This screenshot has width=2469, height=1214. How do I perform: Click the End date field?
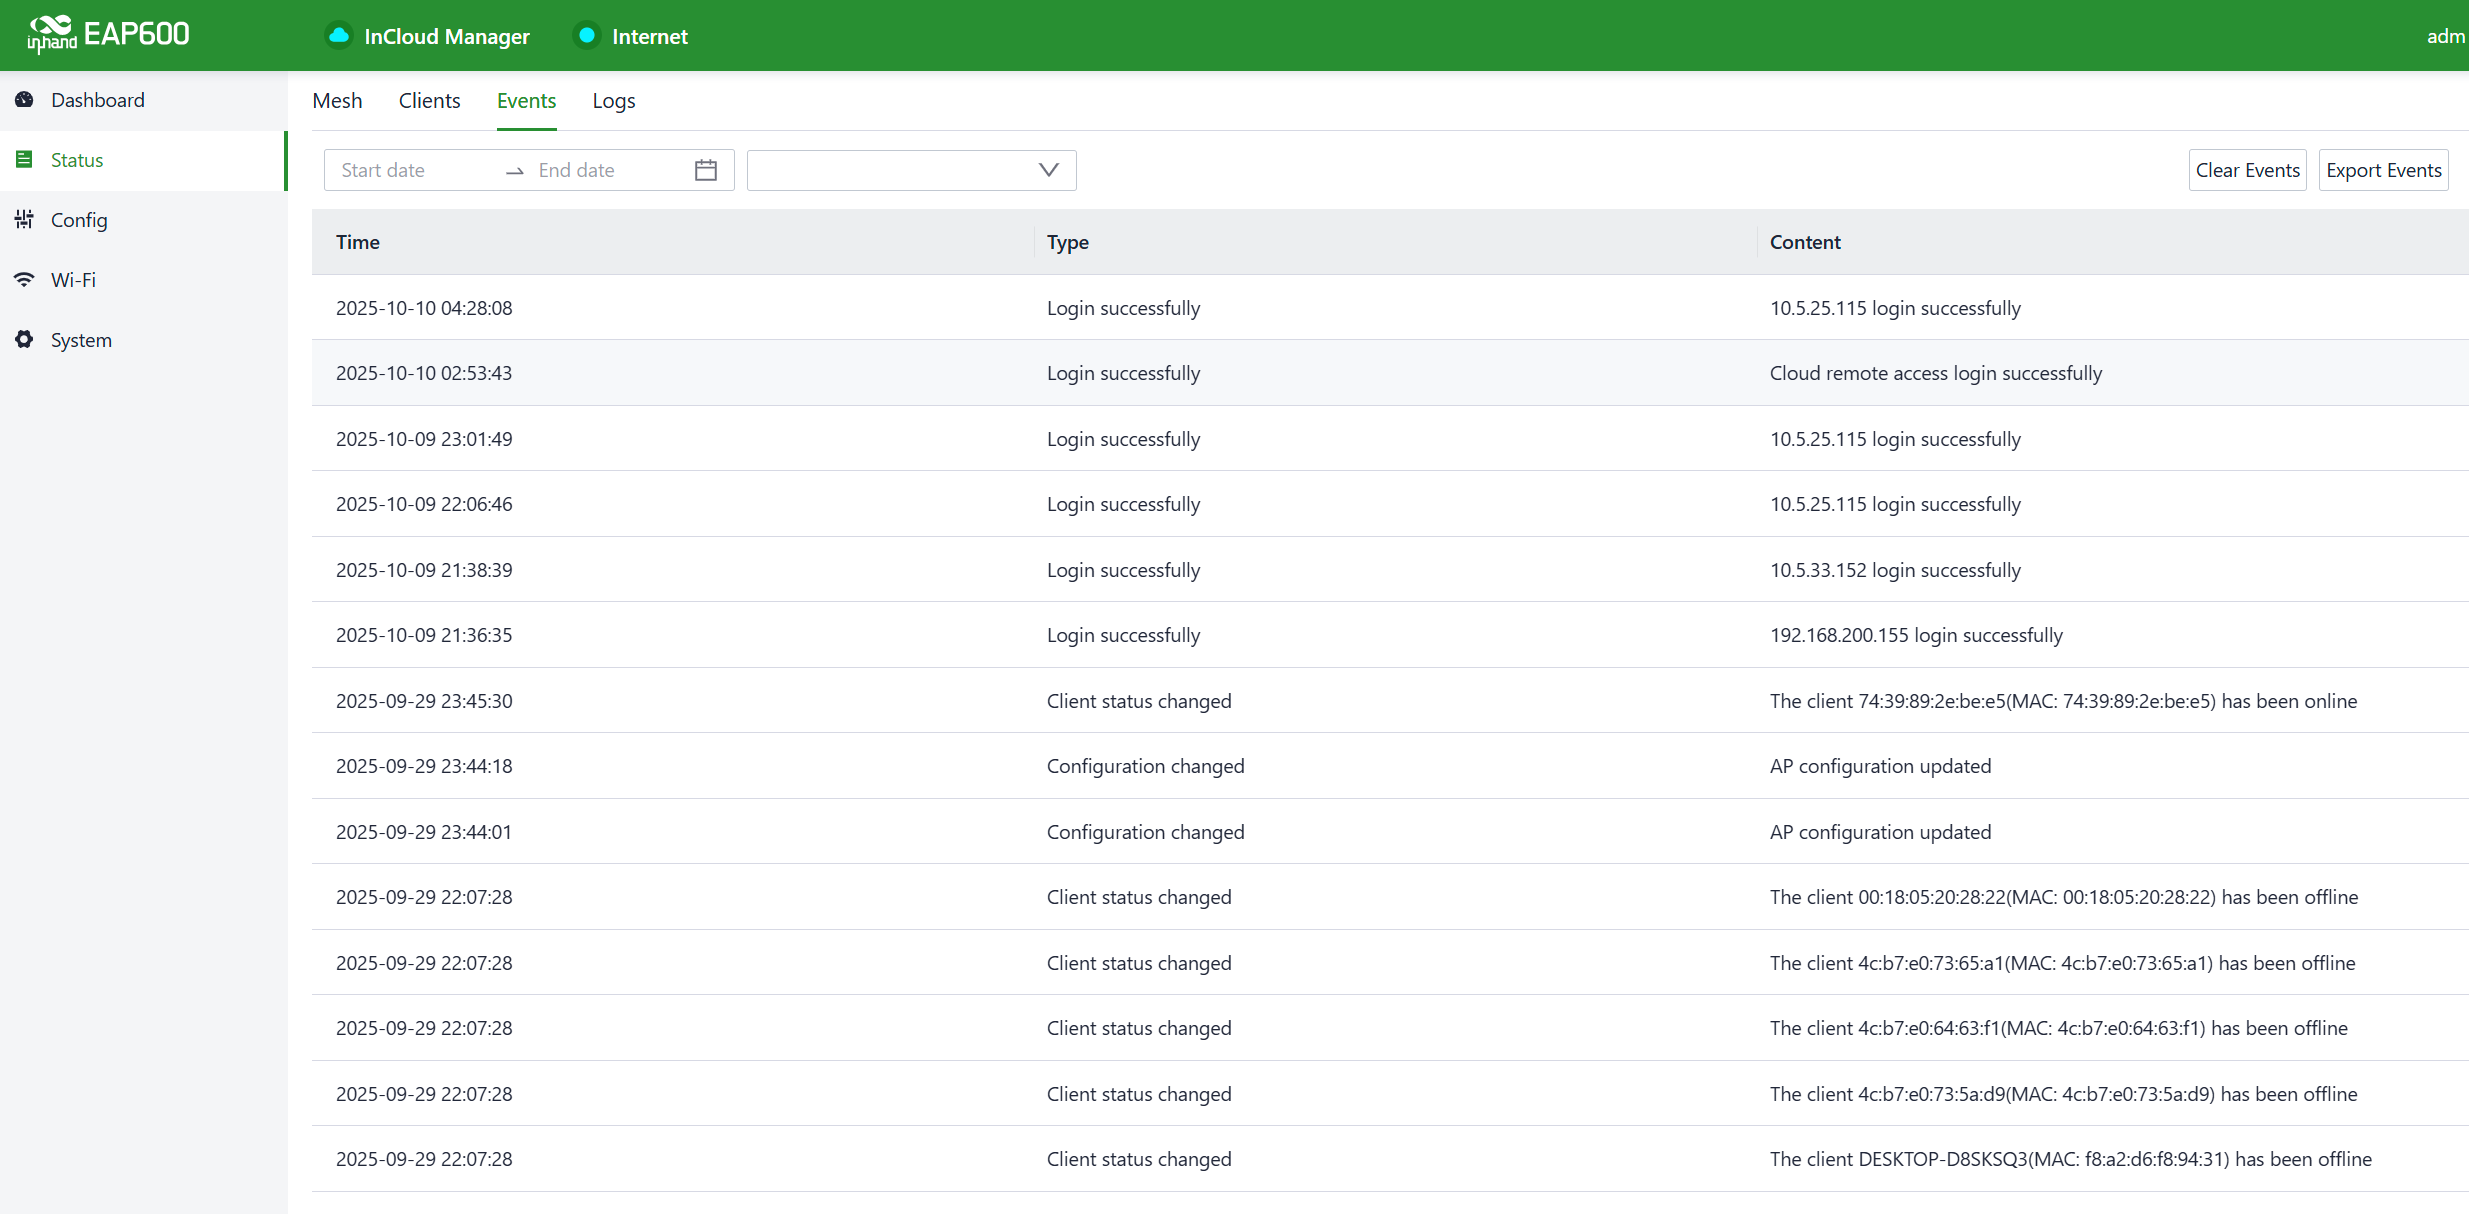click(x=605, y=170)
